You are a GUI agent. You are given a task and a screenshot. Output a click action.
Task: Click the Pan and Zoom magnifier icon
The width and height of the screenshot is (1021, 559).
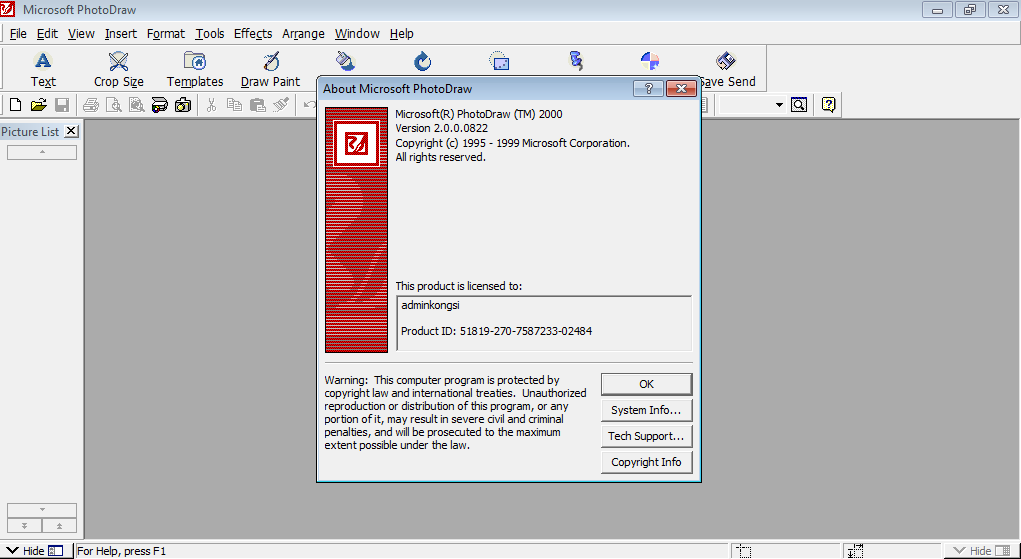(799, 104)
